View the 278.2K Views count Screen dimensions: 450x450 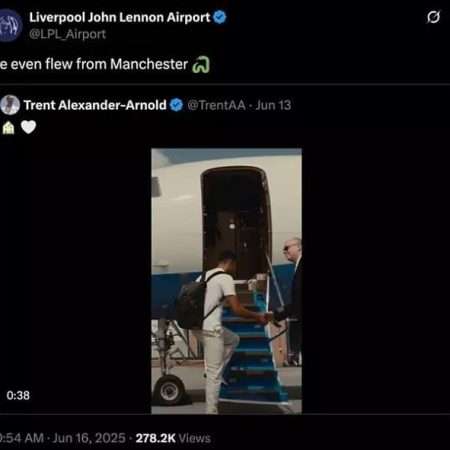(x=173, y=438)
